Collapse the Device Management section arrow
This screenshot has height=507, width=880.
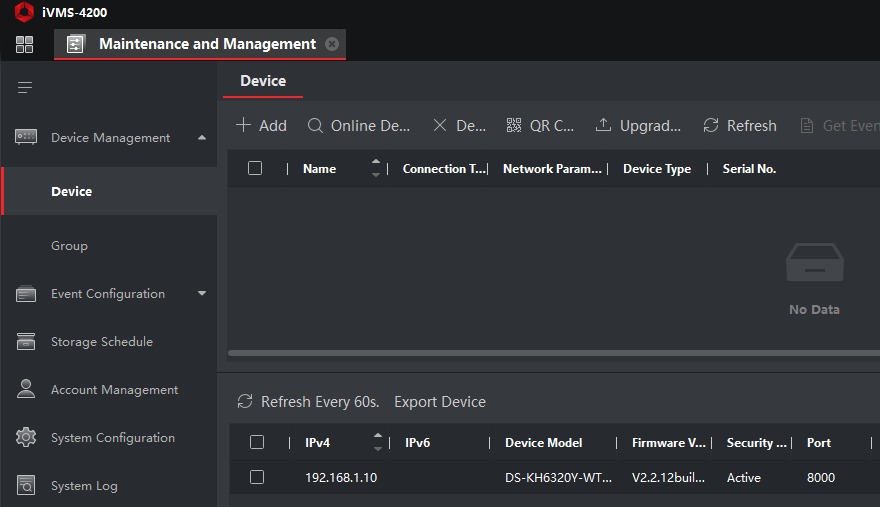pos(202,138)
